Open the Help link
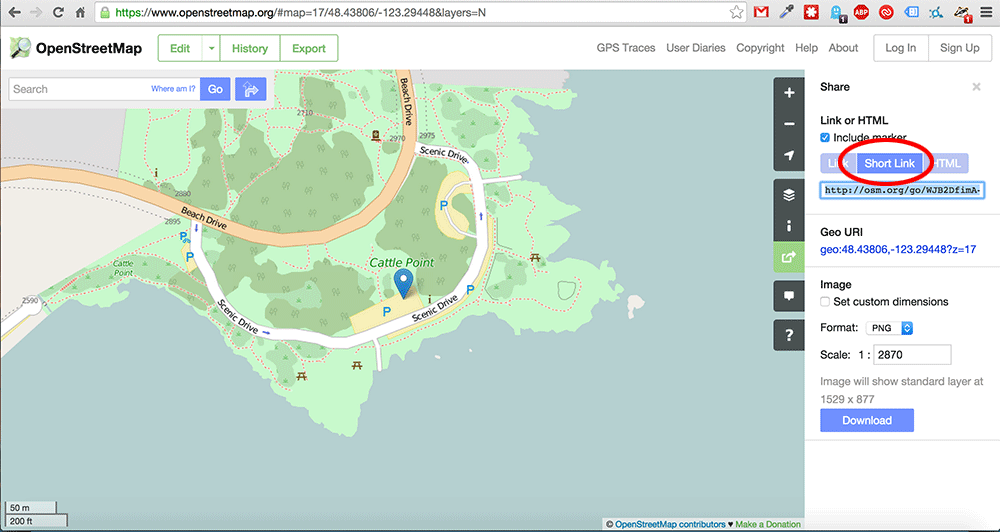This screenshot has width=1000, height=532. pyautogui.click(x=806, y=48)
